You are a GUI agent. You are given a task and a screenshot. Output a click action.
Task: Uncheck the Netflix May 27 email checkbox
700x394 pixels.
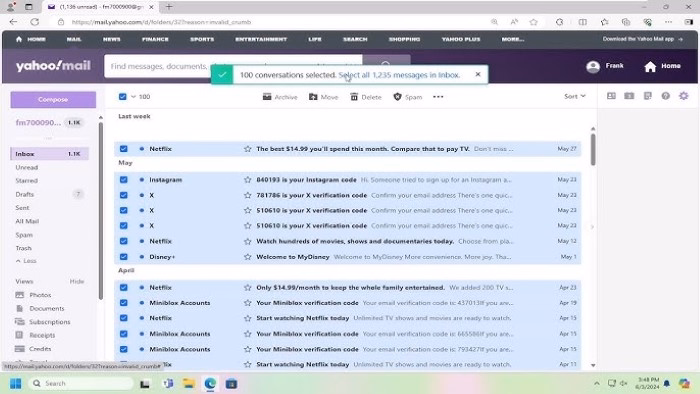[x=124, y=149]
